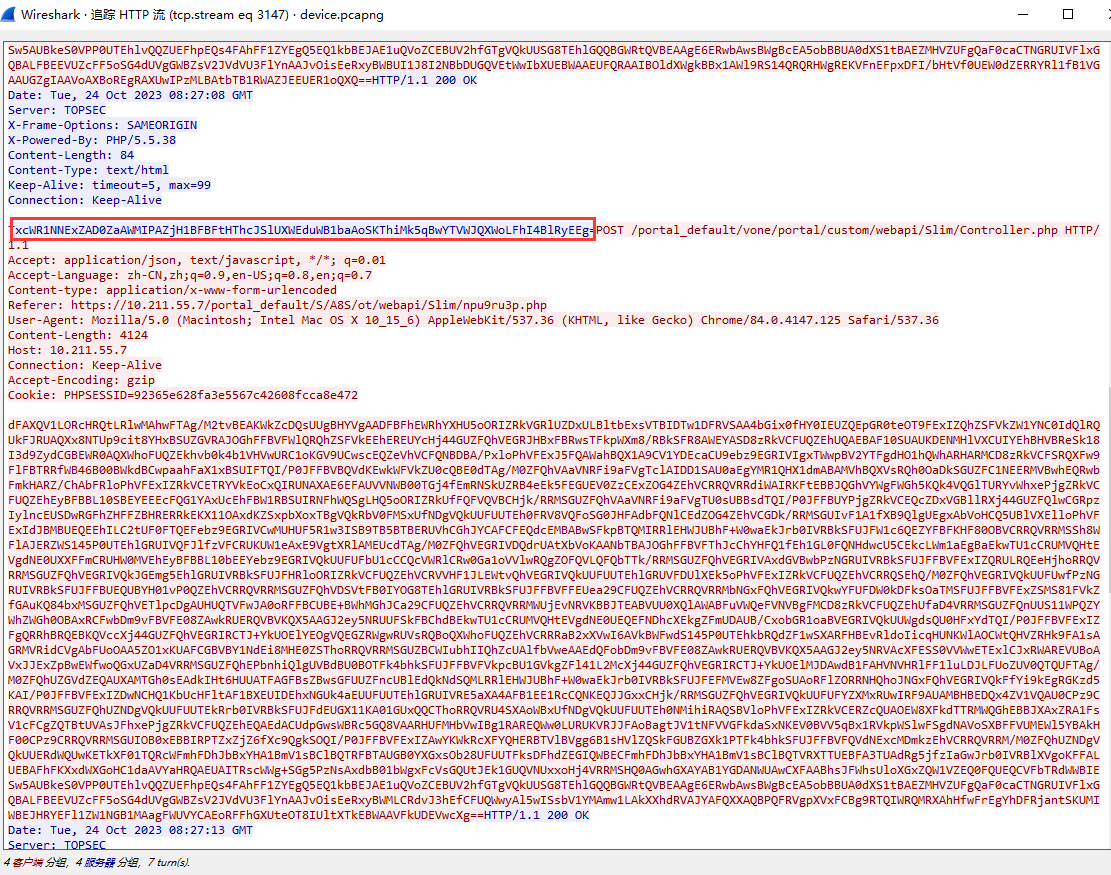Click the Date: Tue, 24 Oct 2023 08:27:08 GMT line
This screenshot has height=875, width=1111.
(130, 95)
